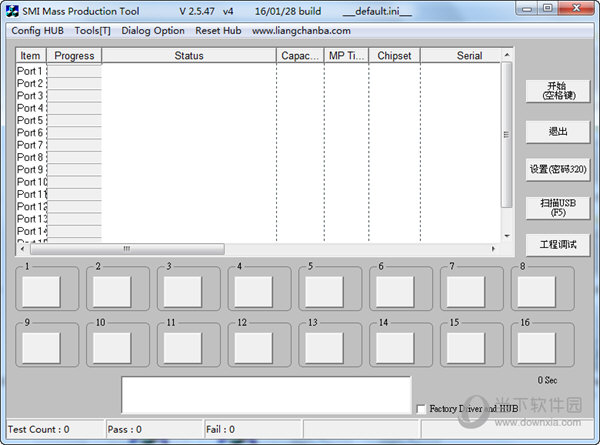Click the vertical scrollbar up arrow

[x=507, y=55]
